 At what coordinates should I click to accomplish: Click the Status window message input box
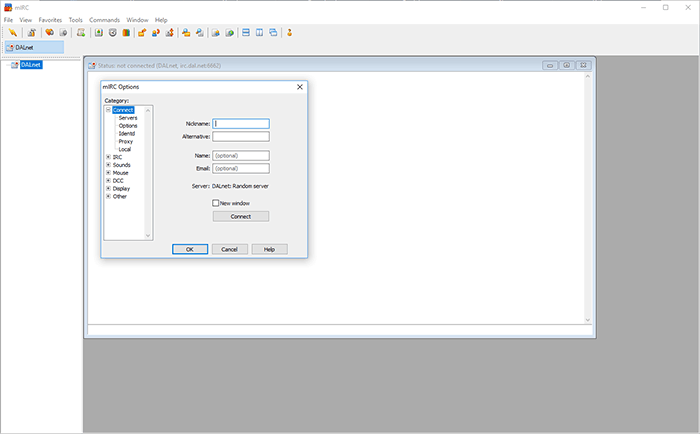pos(340,330)
